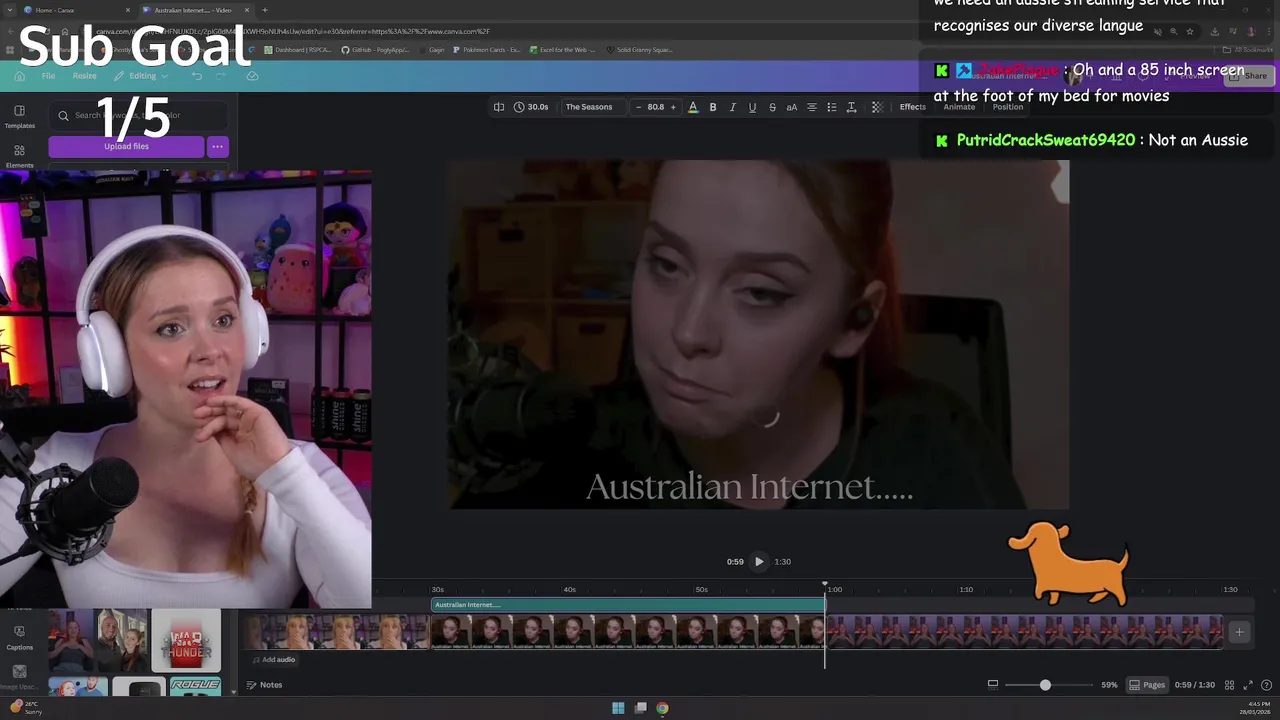Toggle bold text formatting
1280x720 pixels.
pyautogui.click(x=713, y=107)
